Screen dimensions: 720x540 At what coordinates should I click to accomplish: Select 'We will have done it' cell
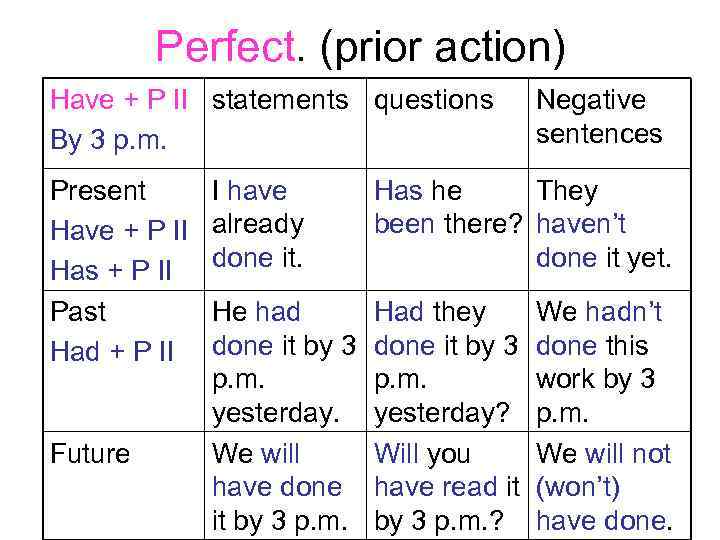(x=278, y=487)
